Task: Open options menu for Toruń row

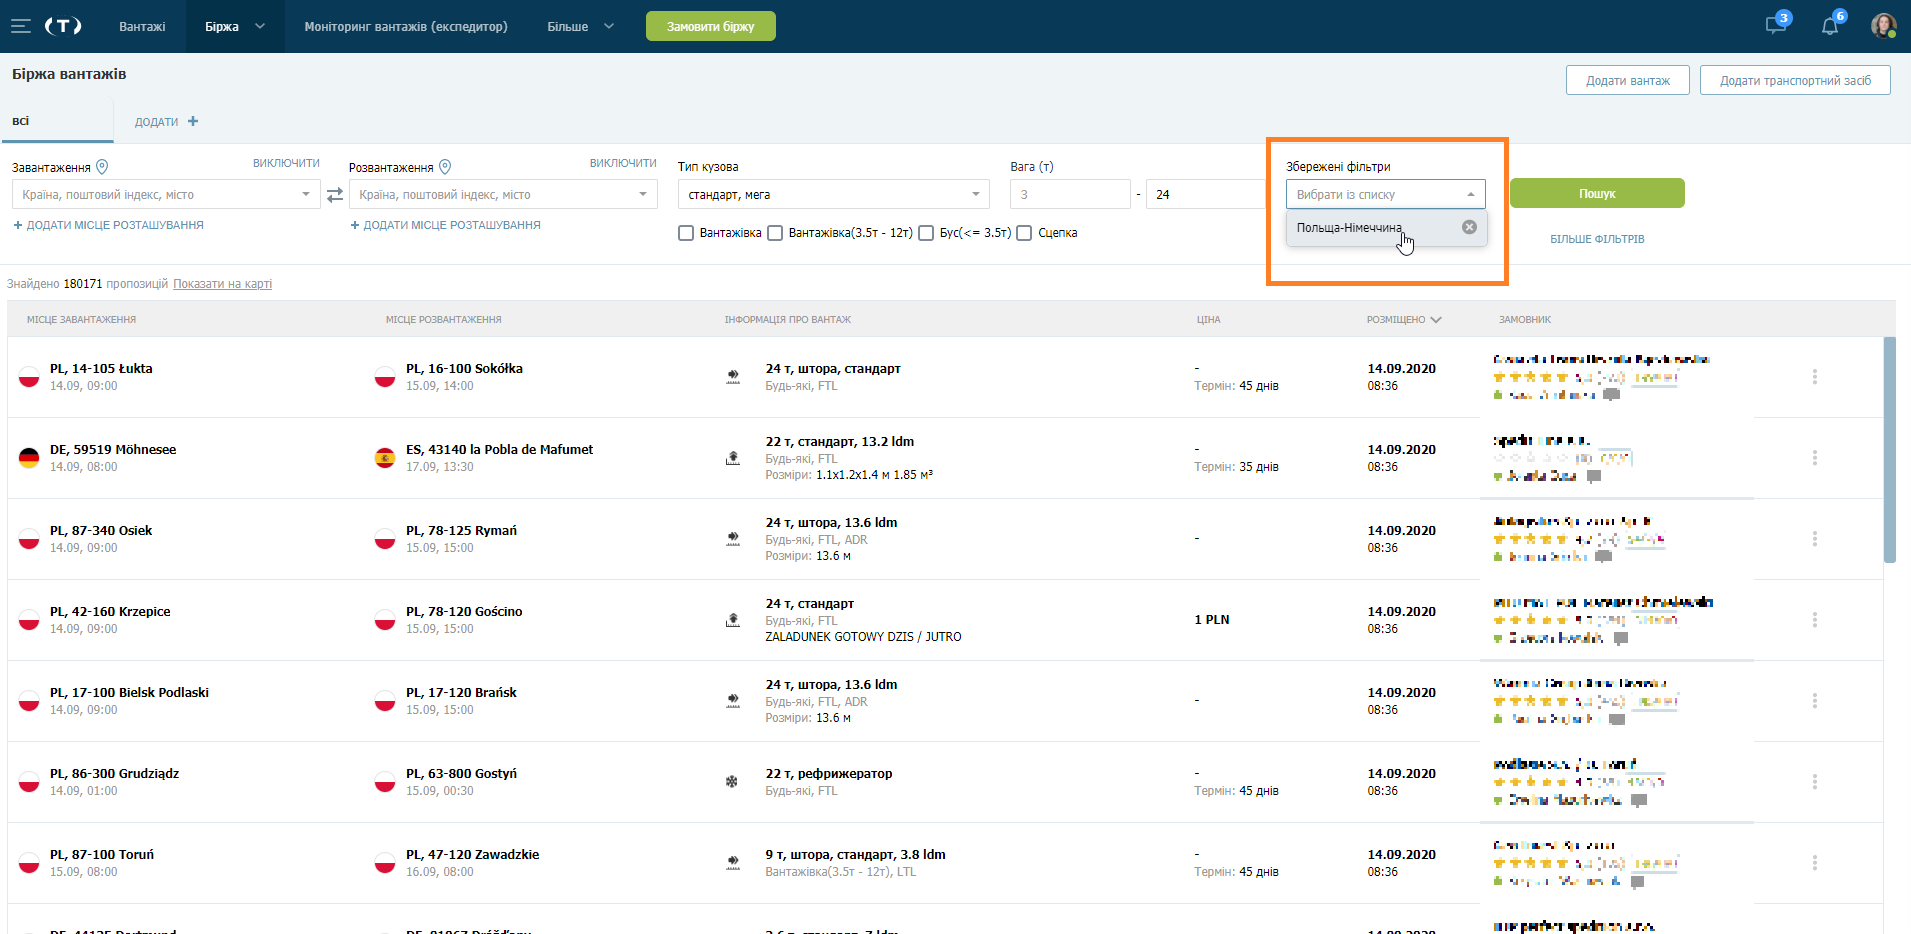Action: tap(1814, 863)
